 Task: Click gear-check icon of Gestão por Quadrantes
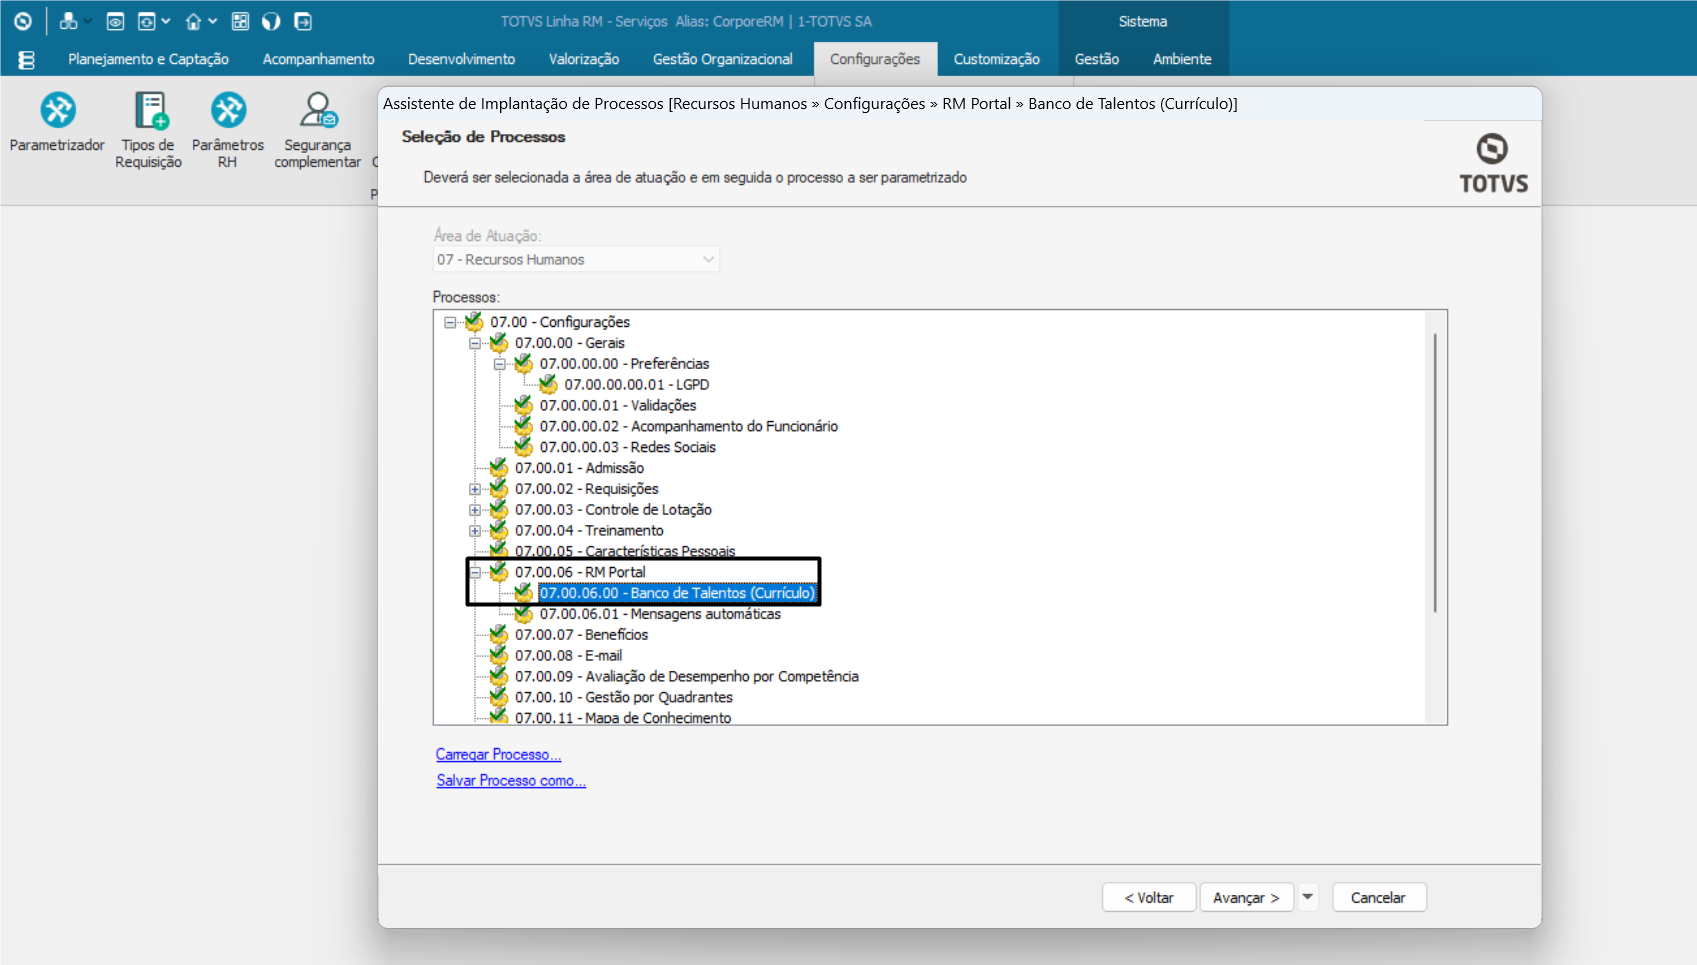499,697
